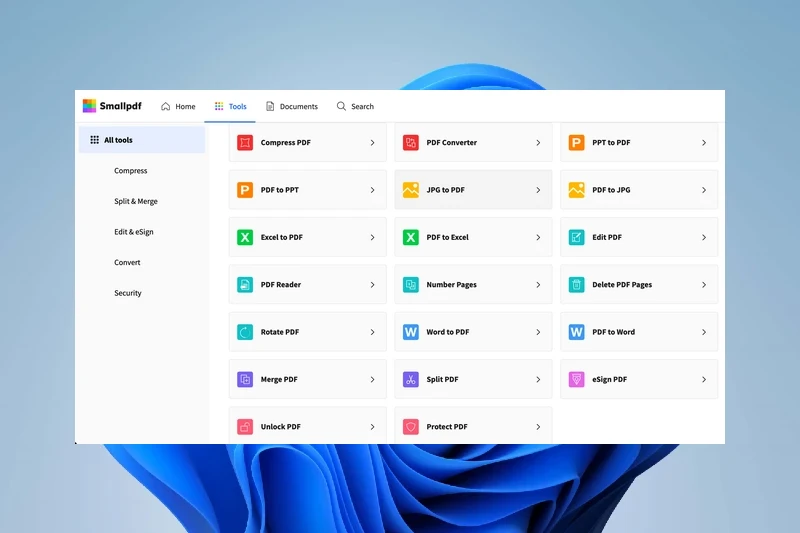Select Split & Merge in the sidebar
Viewport: 800px width, 533px height.
[136, 201]
